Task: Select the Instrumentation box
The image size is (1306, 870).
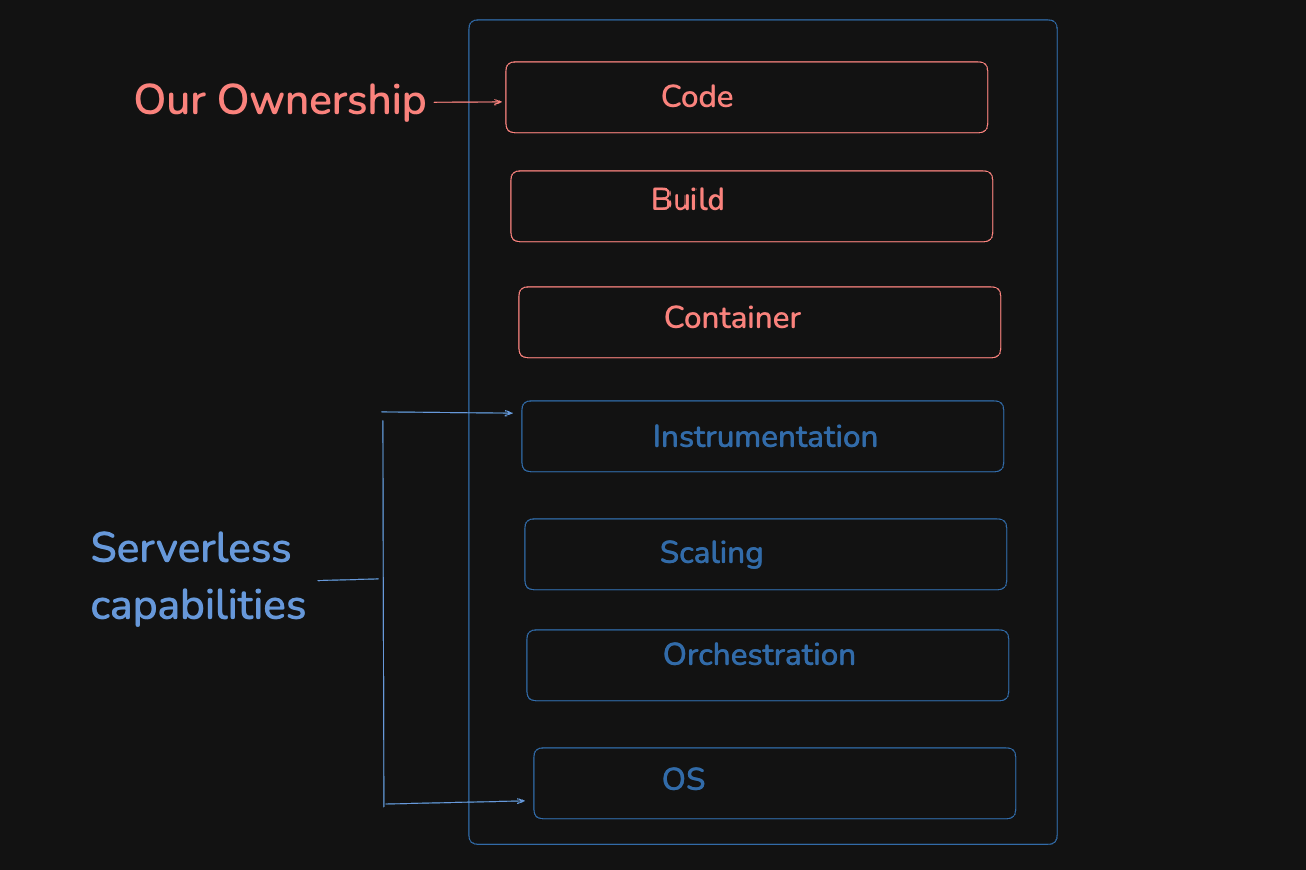Action: [763, 436]
